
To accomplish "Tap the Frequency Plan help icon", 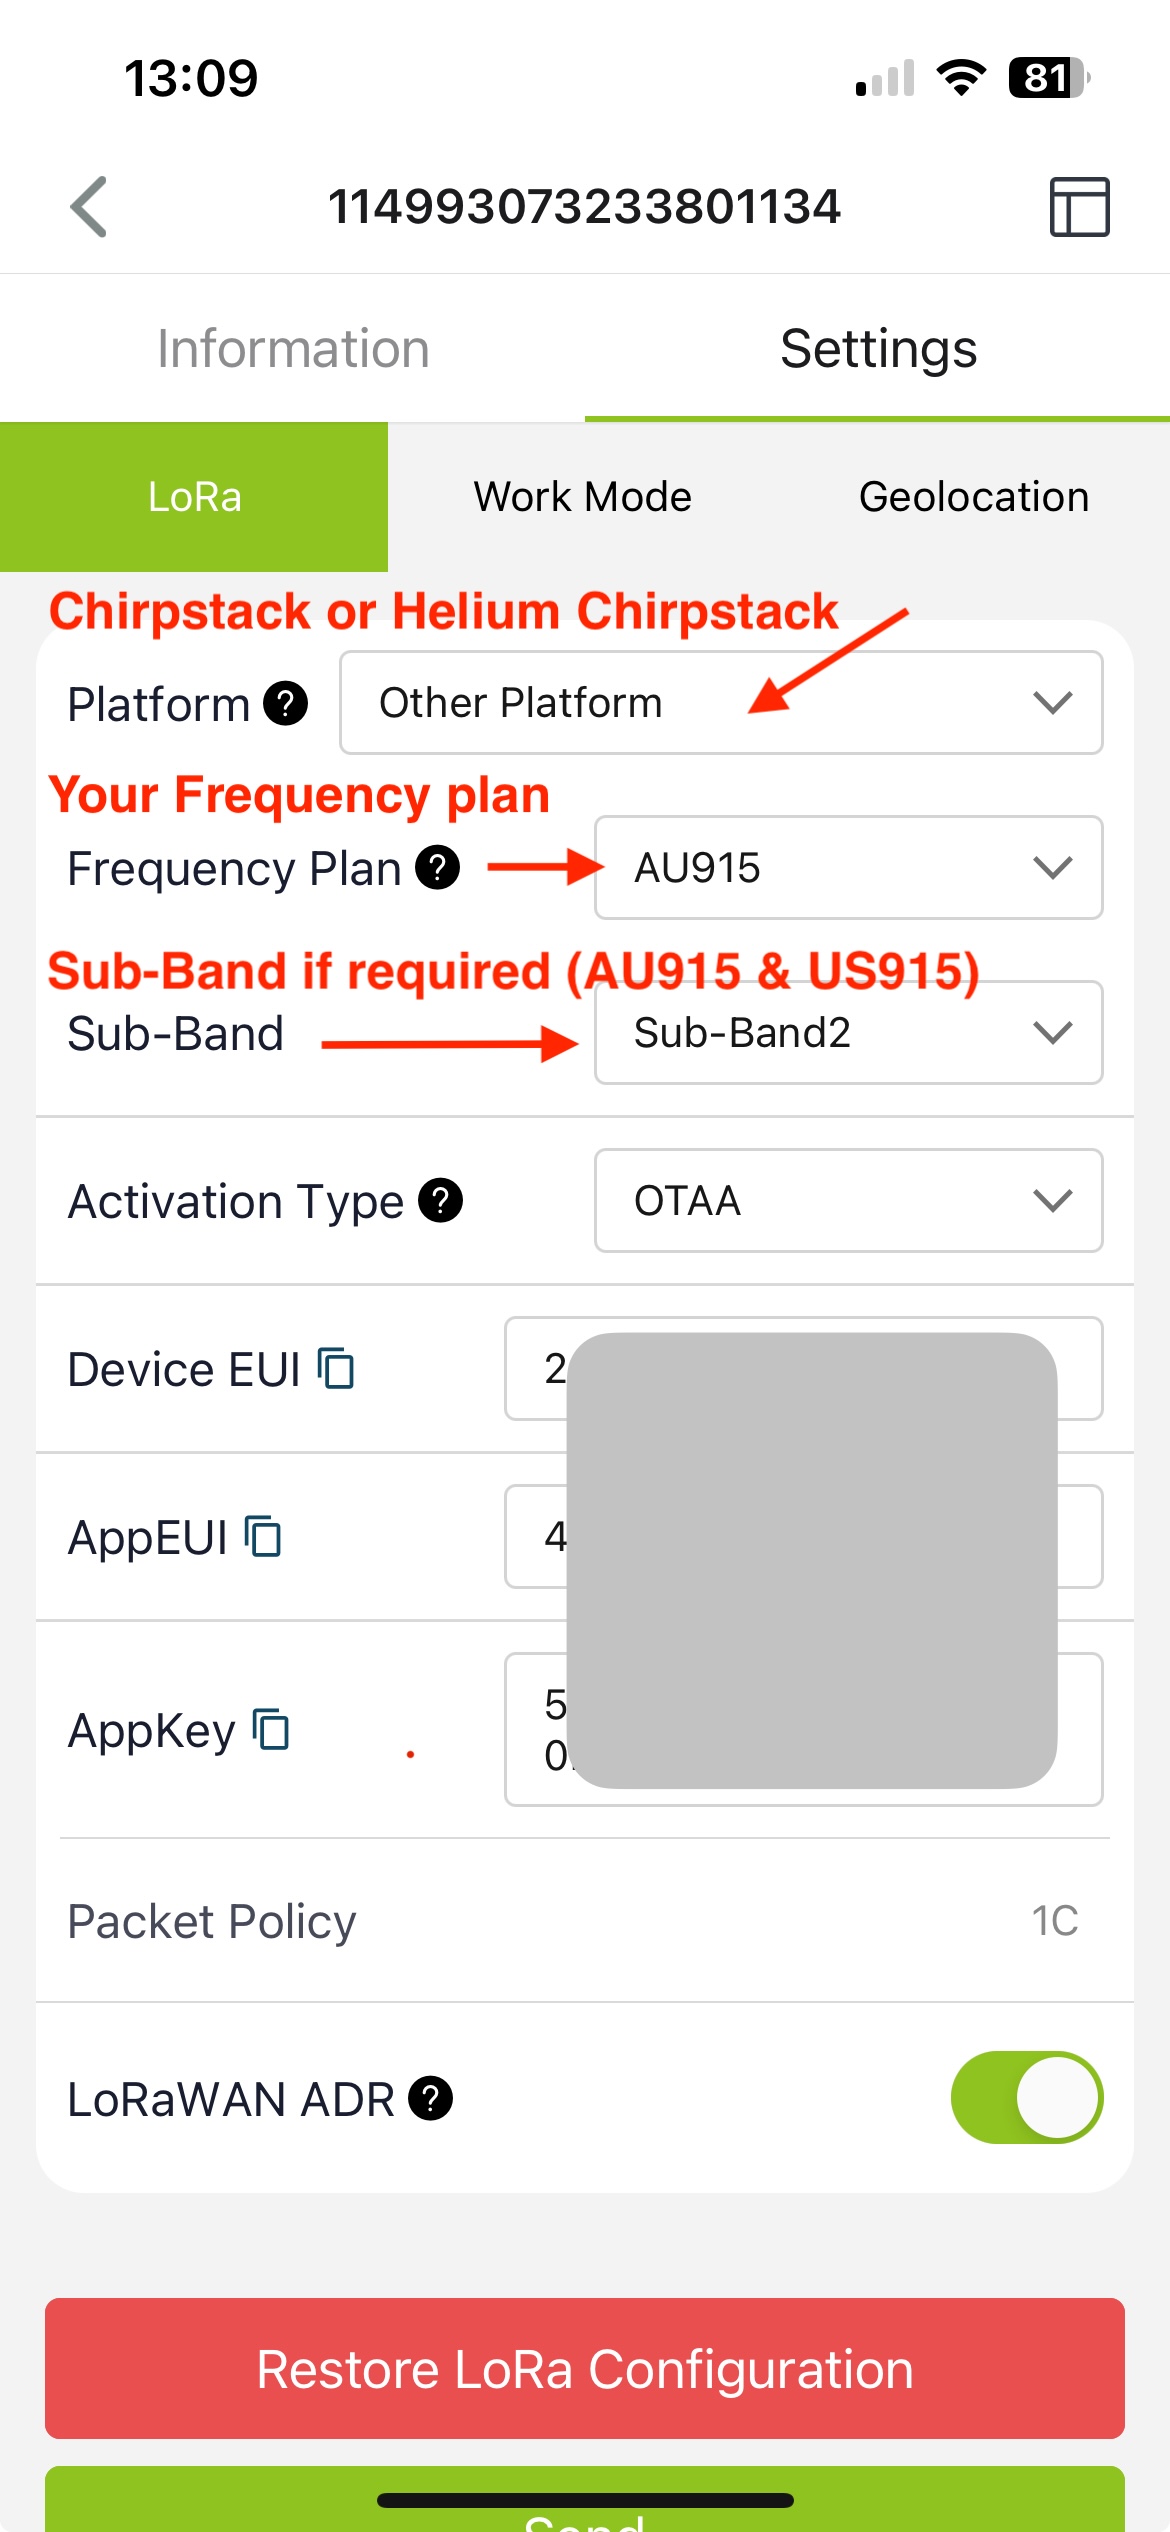I will coord(438,867).
